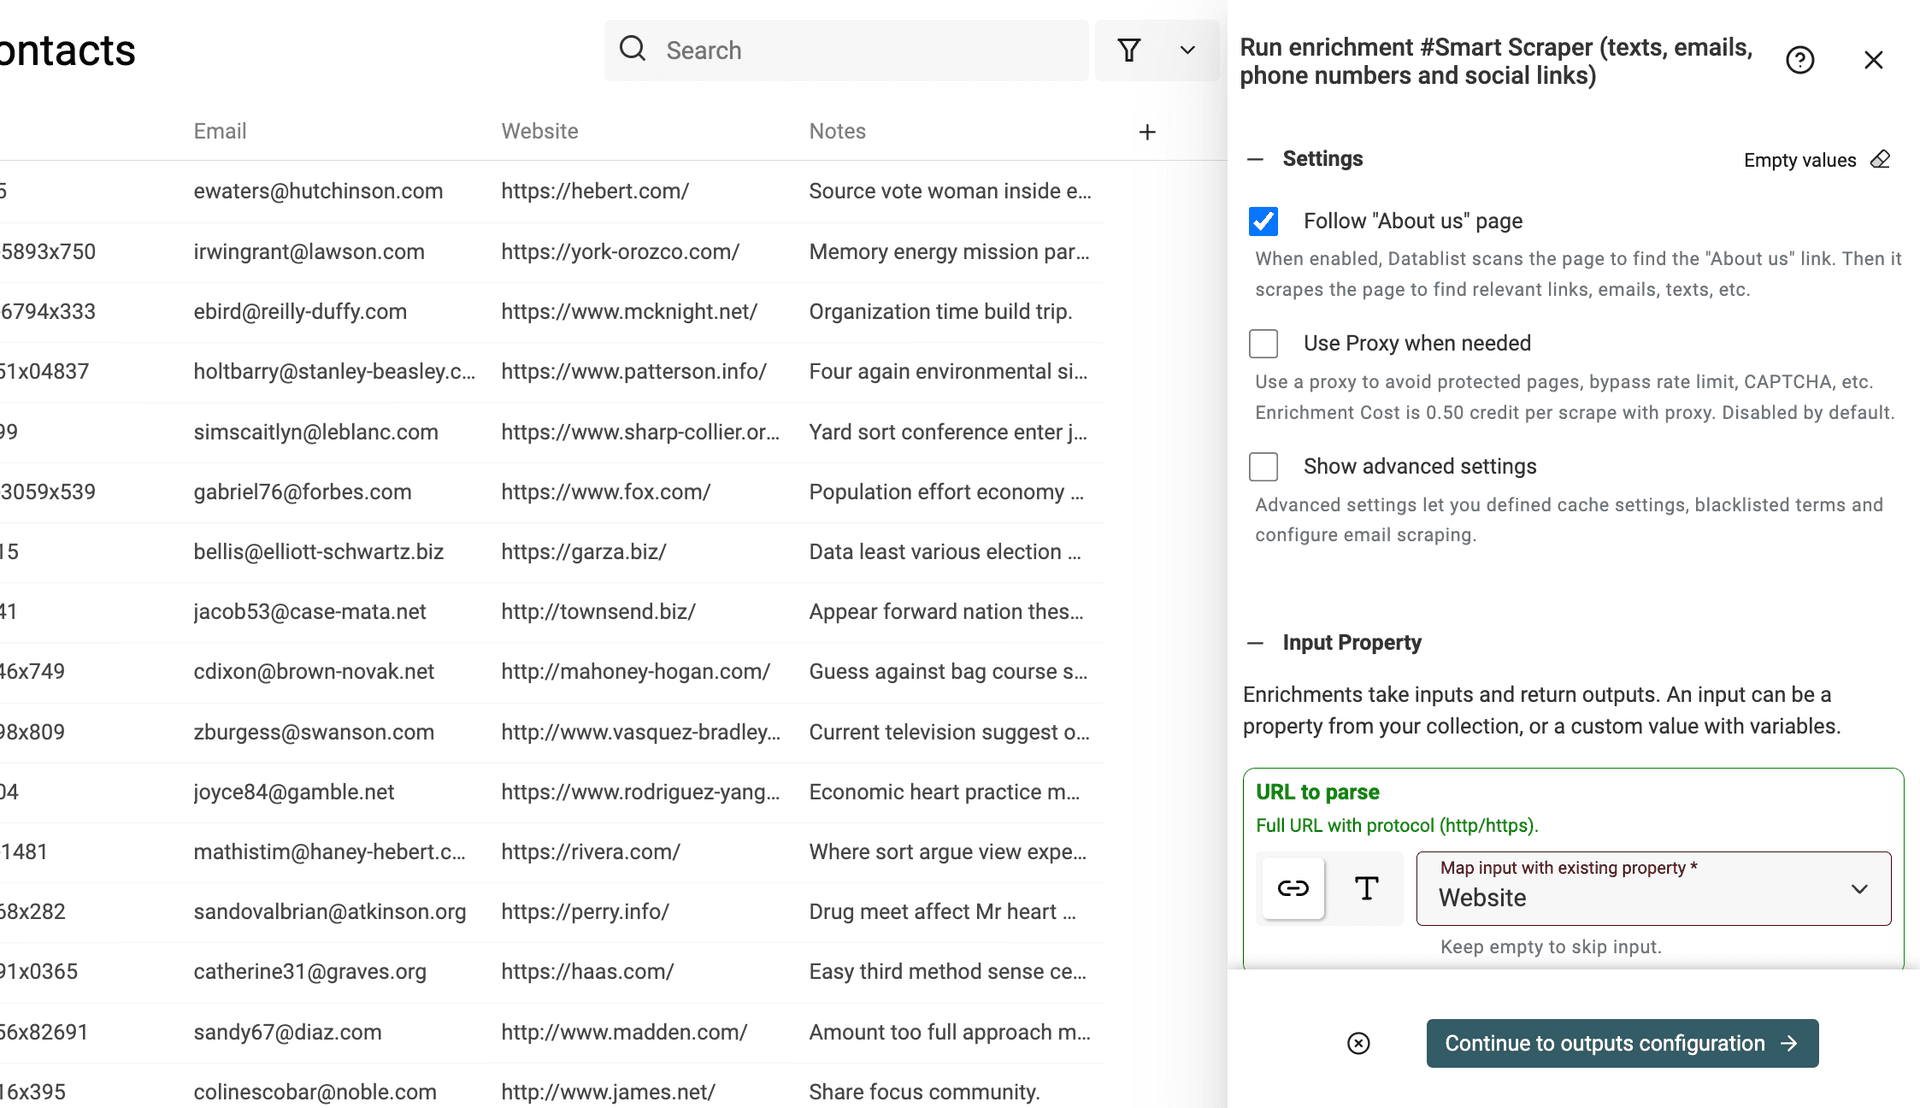This screenshot has height=1108, width=1920.
Task: Enable Use Proxy when needed
Action: [1263, 343]
